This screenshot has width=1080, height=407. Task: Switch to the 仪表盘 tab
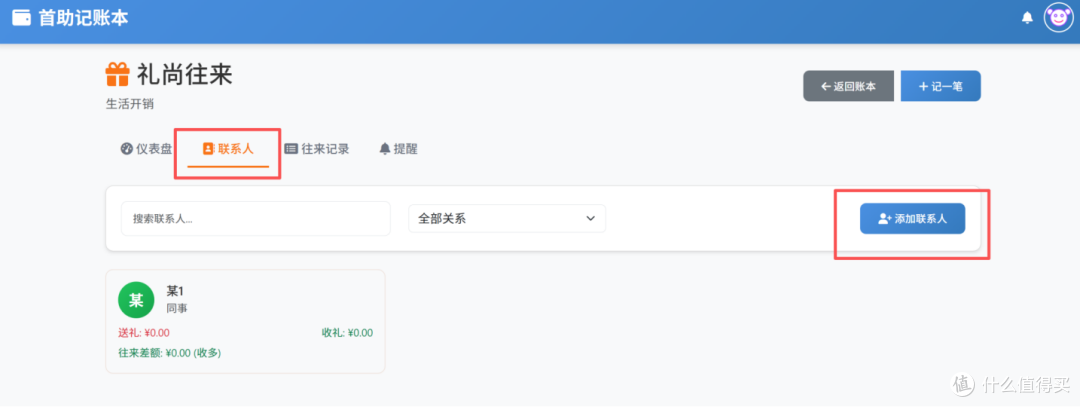pos(146,149)
